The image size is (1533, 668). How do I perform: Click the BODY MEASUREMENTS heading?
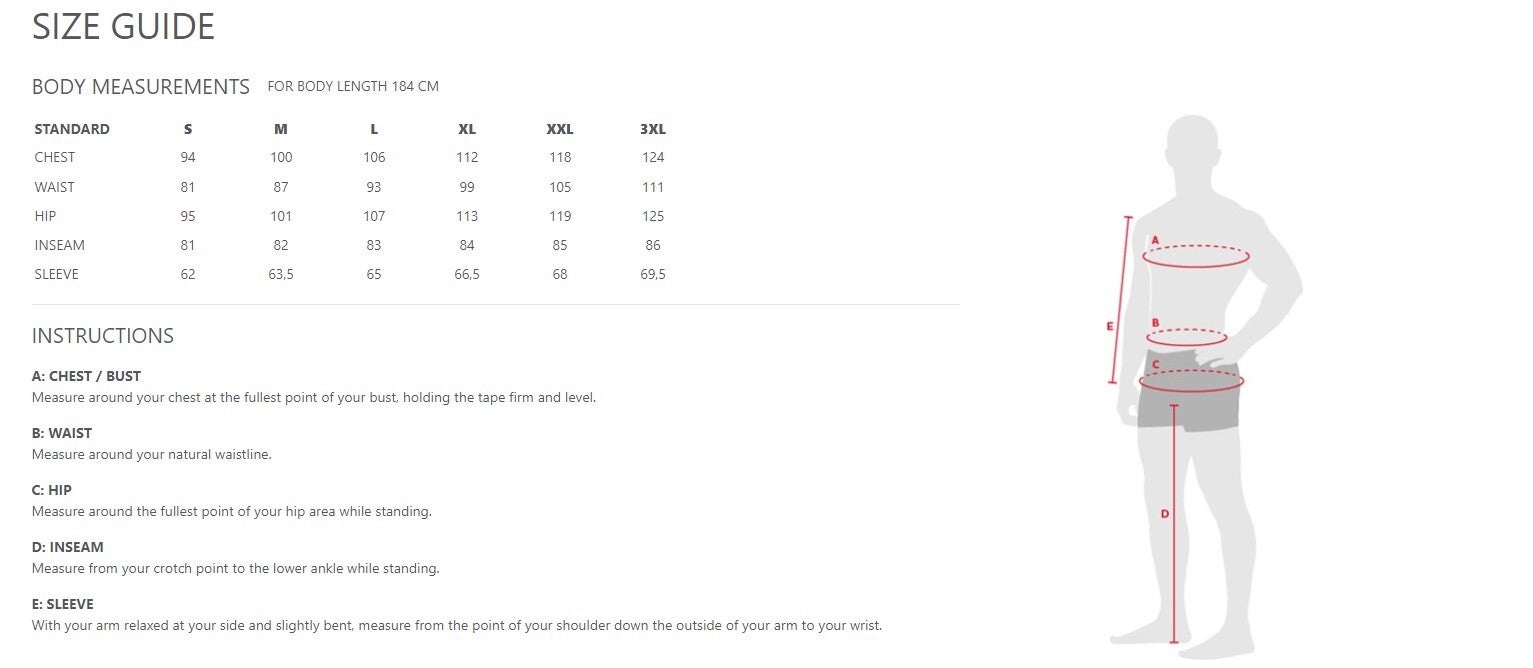pos(141,87)
